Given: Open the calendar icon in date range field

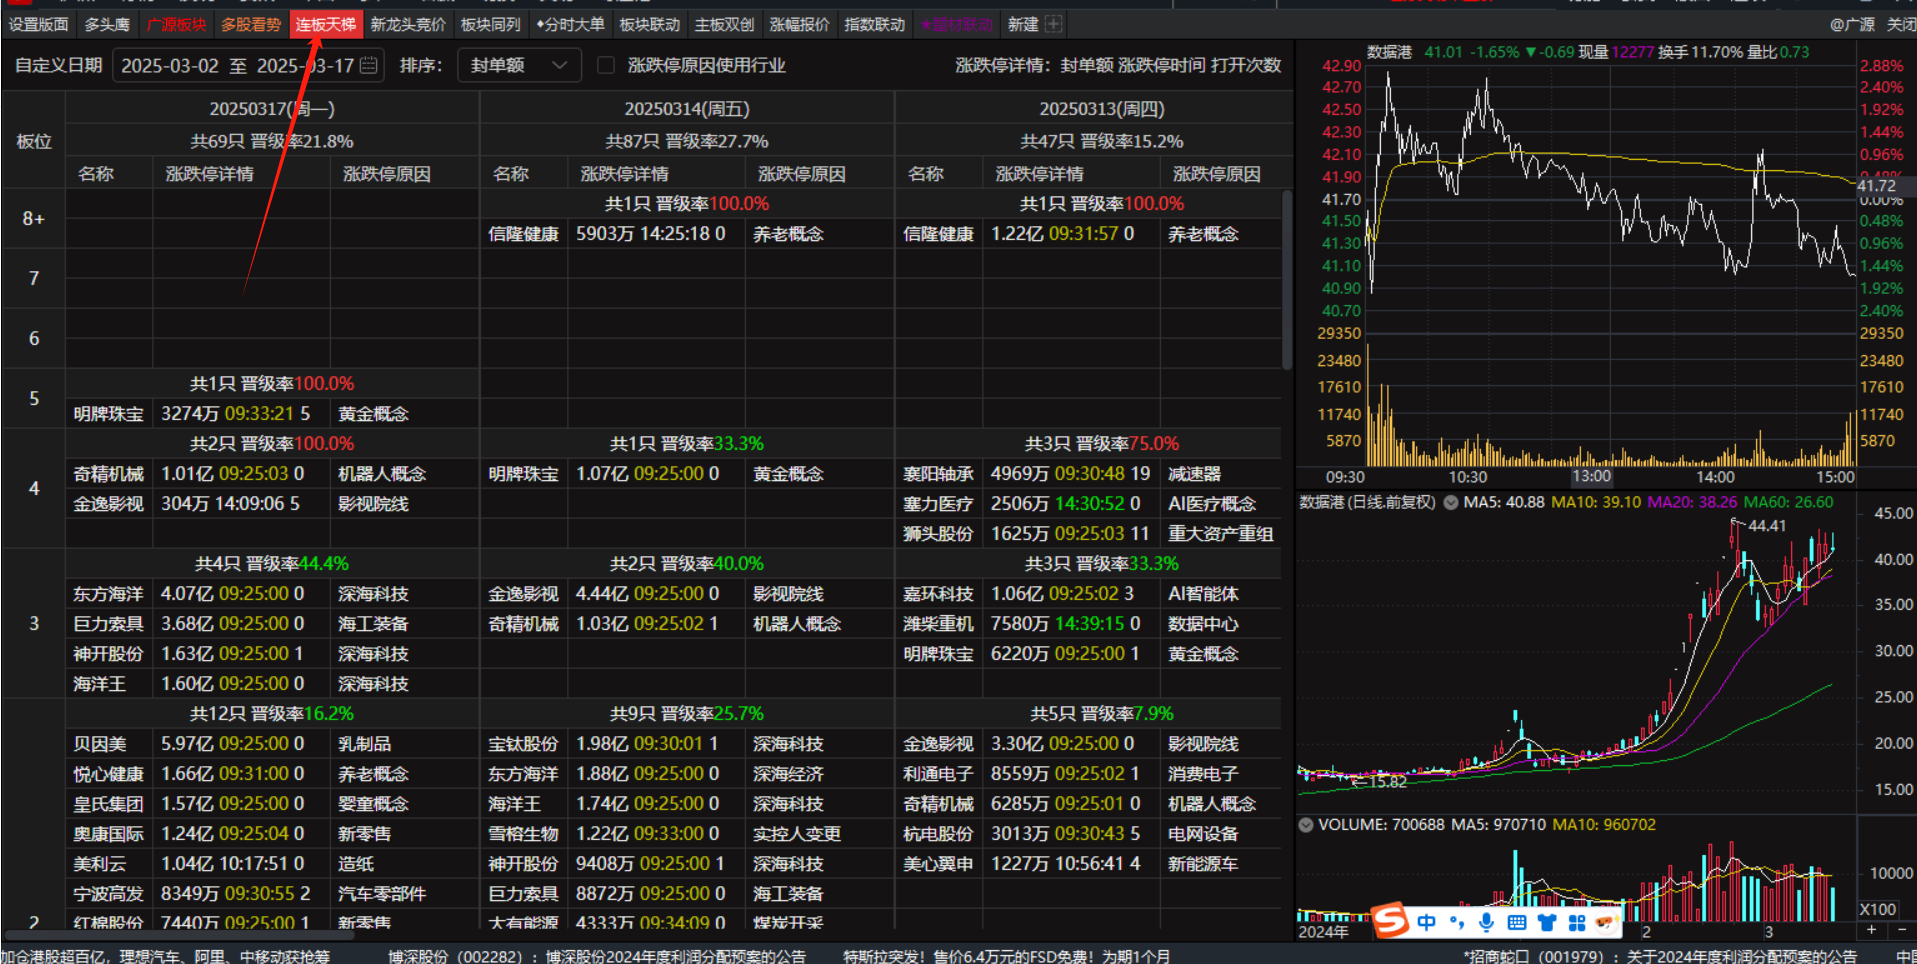Looking at the screenshot, I should [x=369, y=66].
